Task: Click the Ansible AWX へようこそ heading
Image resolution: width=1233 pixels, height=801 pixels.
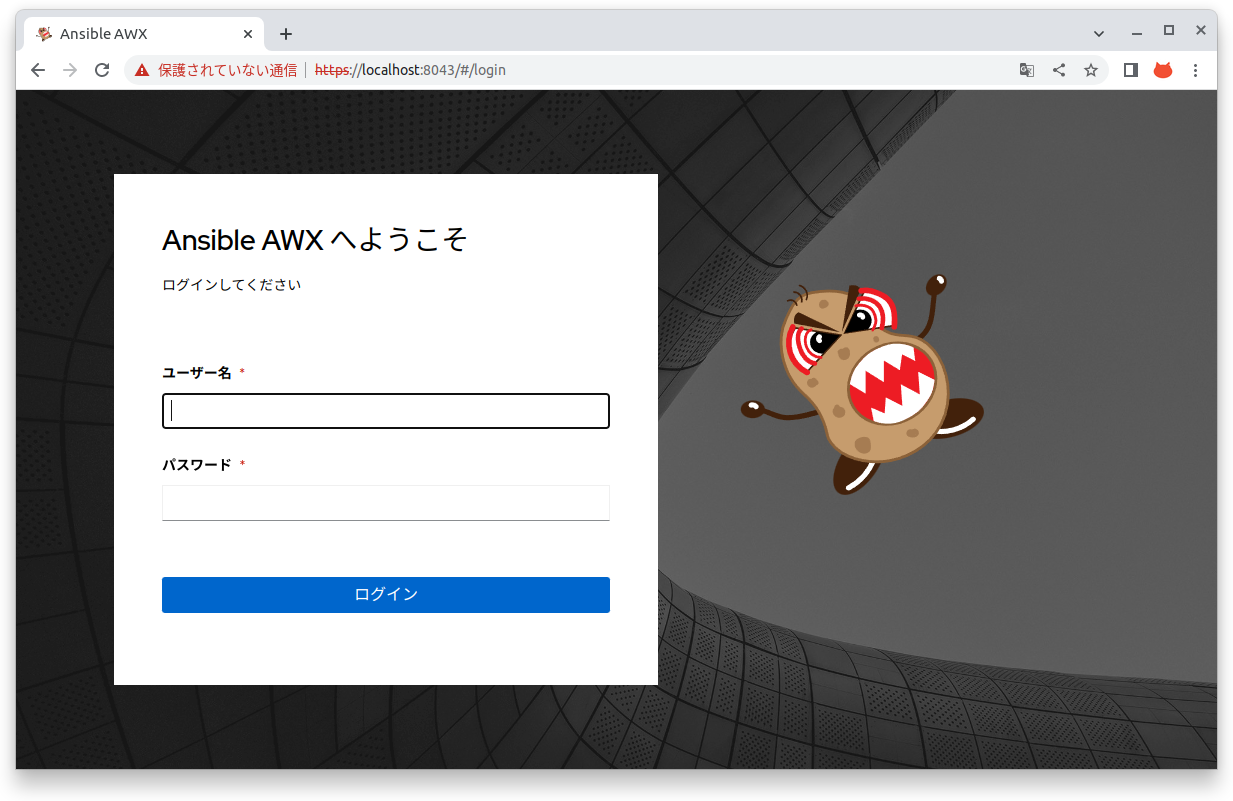Action: point(315,240)
